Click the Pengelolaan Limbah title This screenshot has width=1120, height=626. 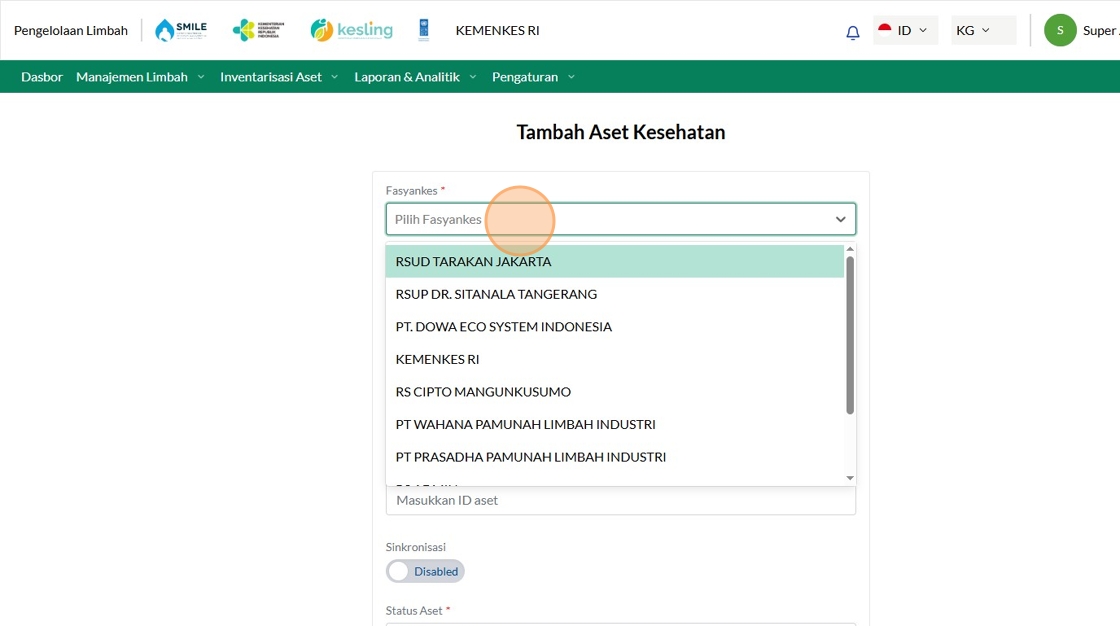(71, 30)
